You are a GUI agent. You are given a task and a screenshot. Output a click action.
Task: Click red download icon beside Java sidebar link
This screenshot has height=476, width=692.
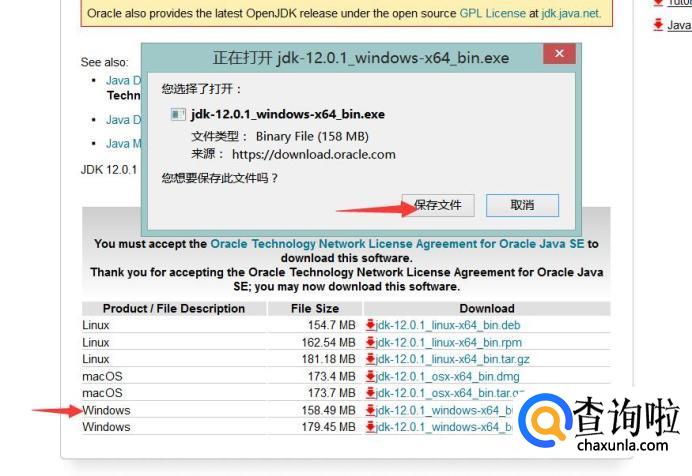658,25
